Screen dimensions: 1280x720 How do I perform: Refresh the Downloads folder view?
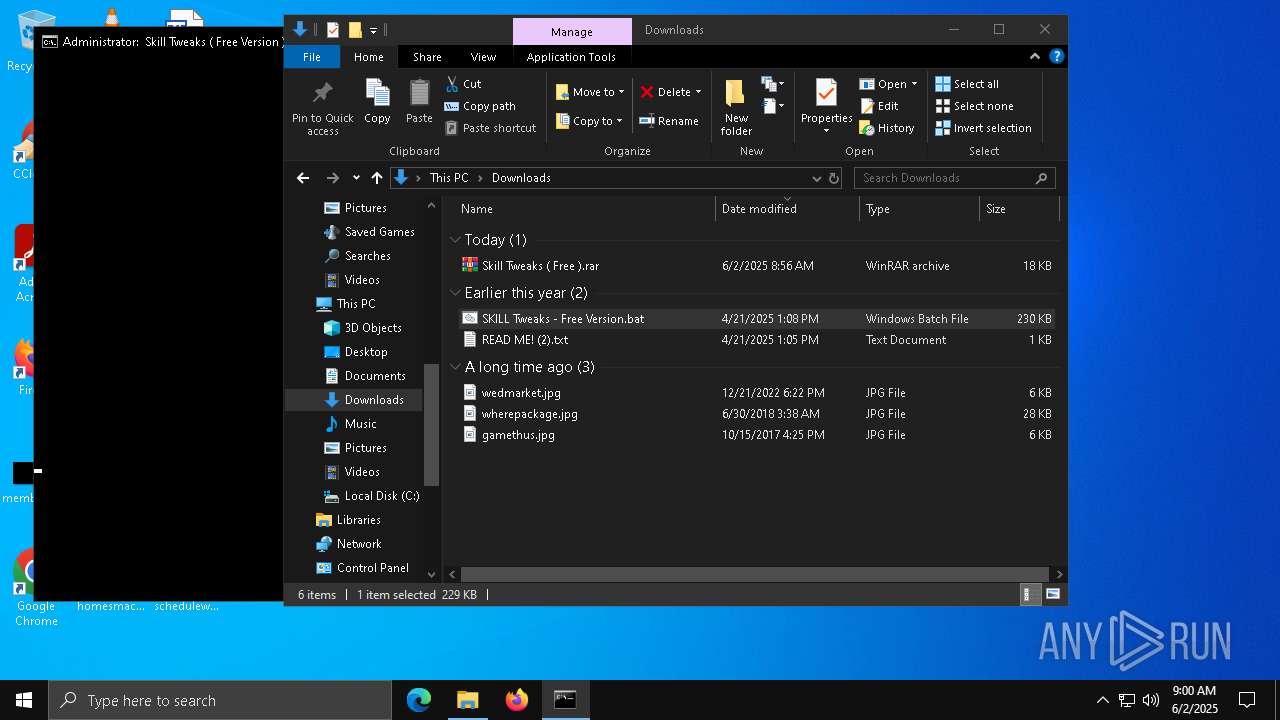click(x=834, y=178)
